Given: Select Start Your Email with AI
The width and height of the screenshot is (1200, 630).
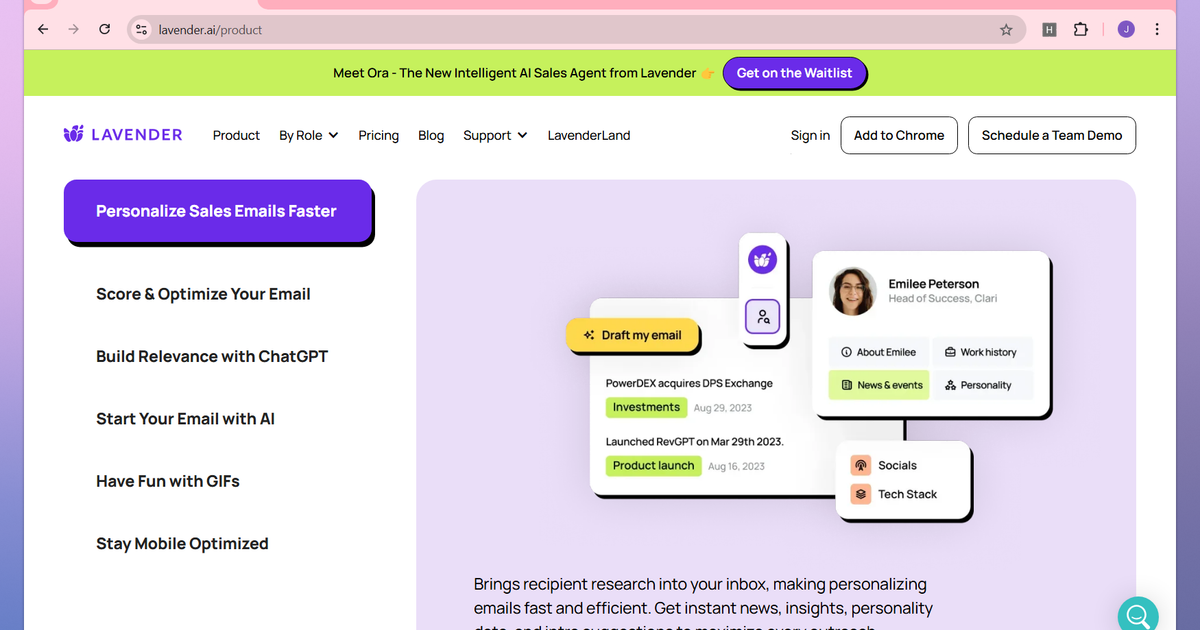Looking at the screenshot, I should [185, 419].
